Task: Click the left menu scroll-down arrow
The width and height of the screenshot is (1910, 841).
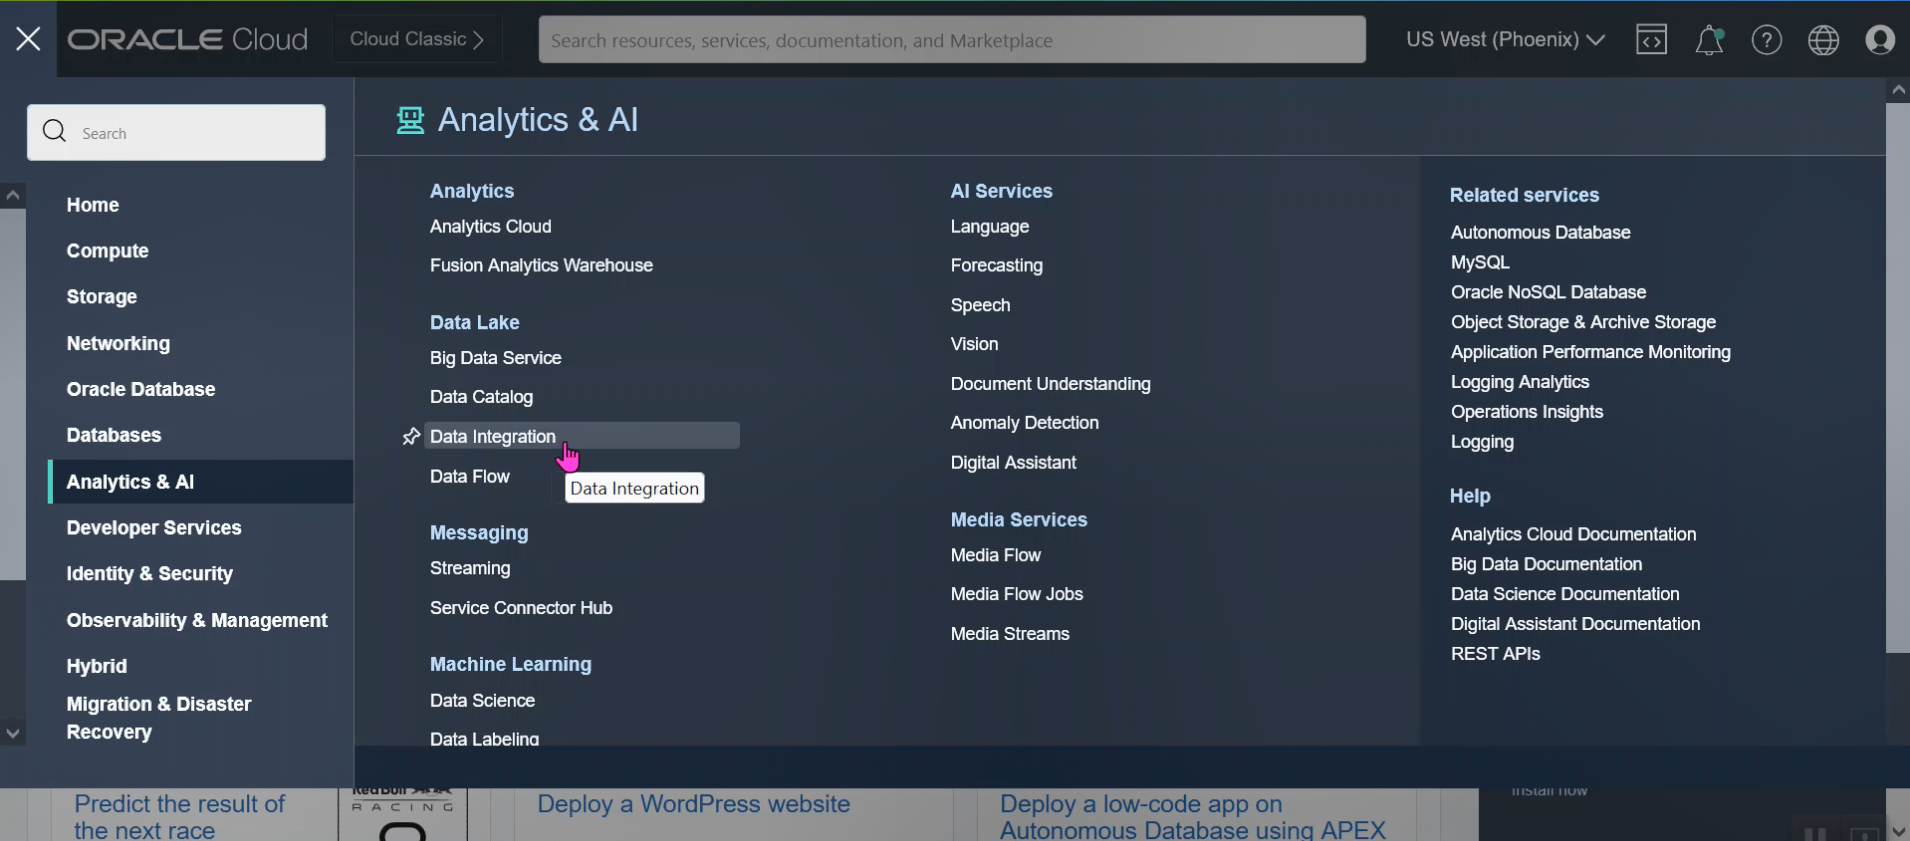Action: click(x=13, y=733)
